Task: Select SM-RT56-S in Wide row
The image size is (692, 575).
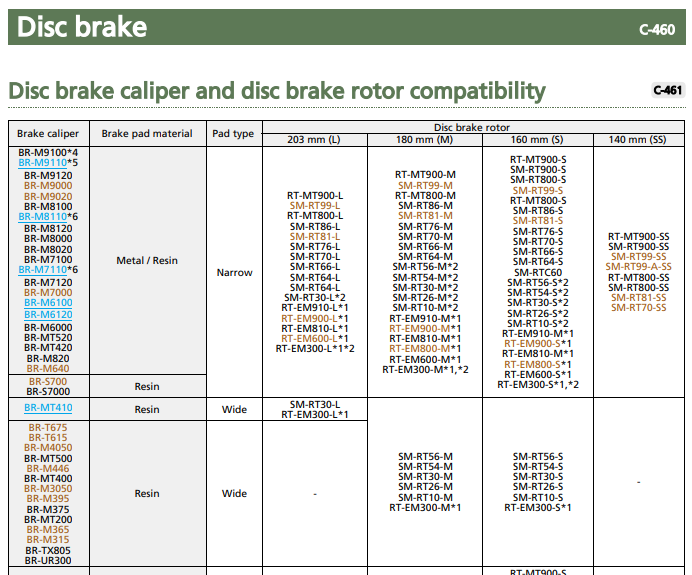Action: pyautogui.click(x=538, y=456)
